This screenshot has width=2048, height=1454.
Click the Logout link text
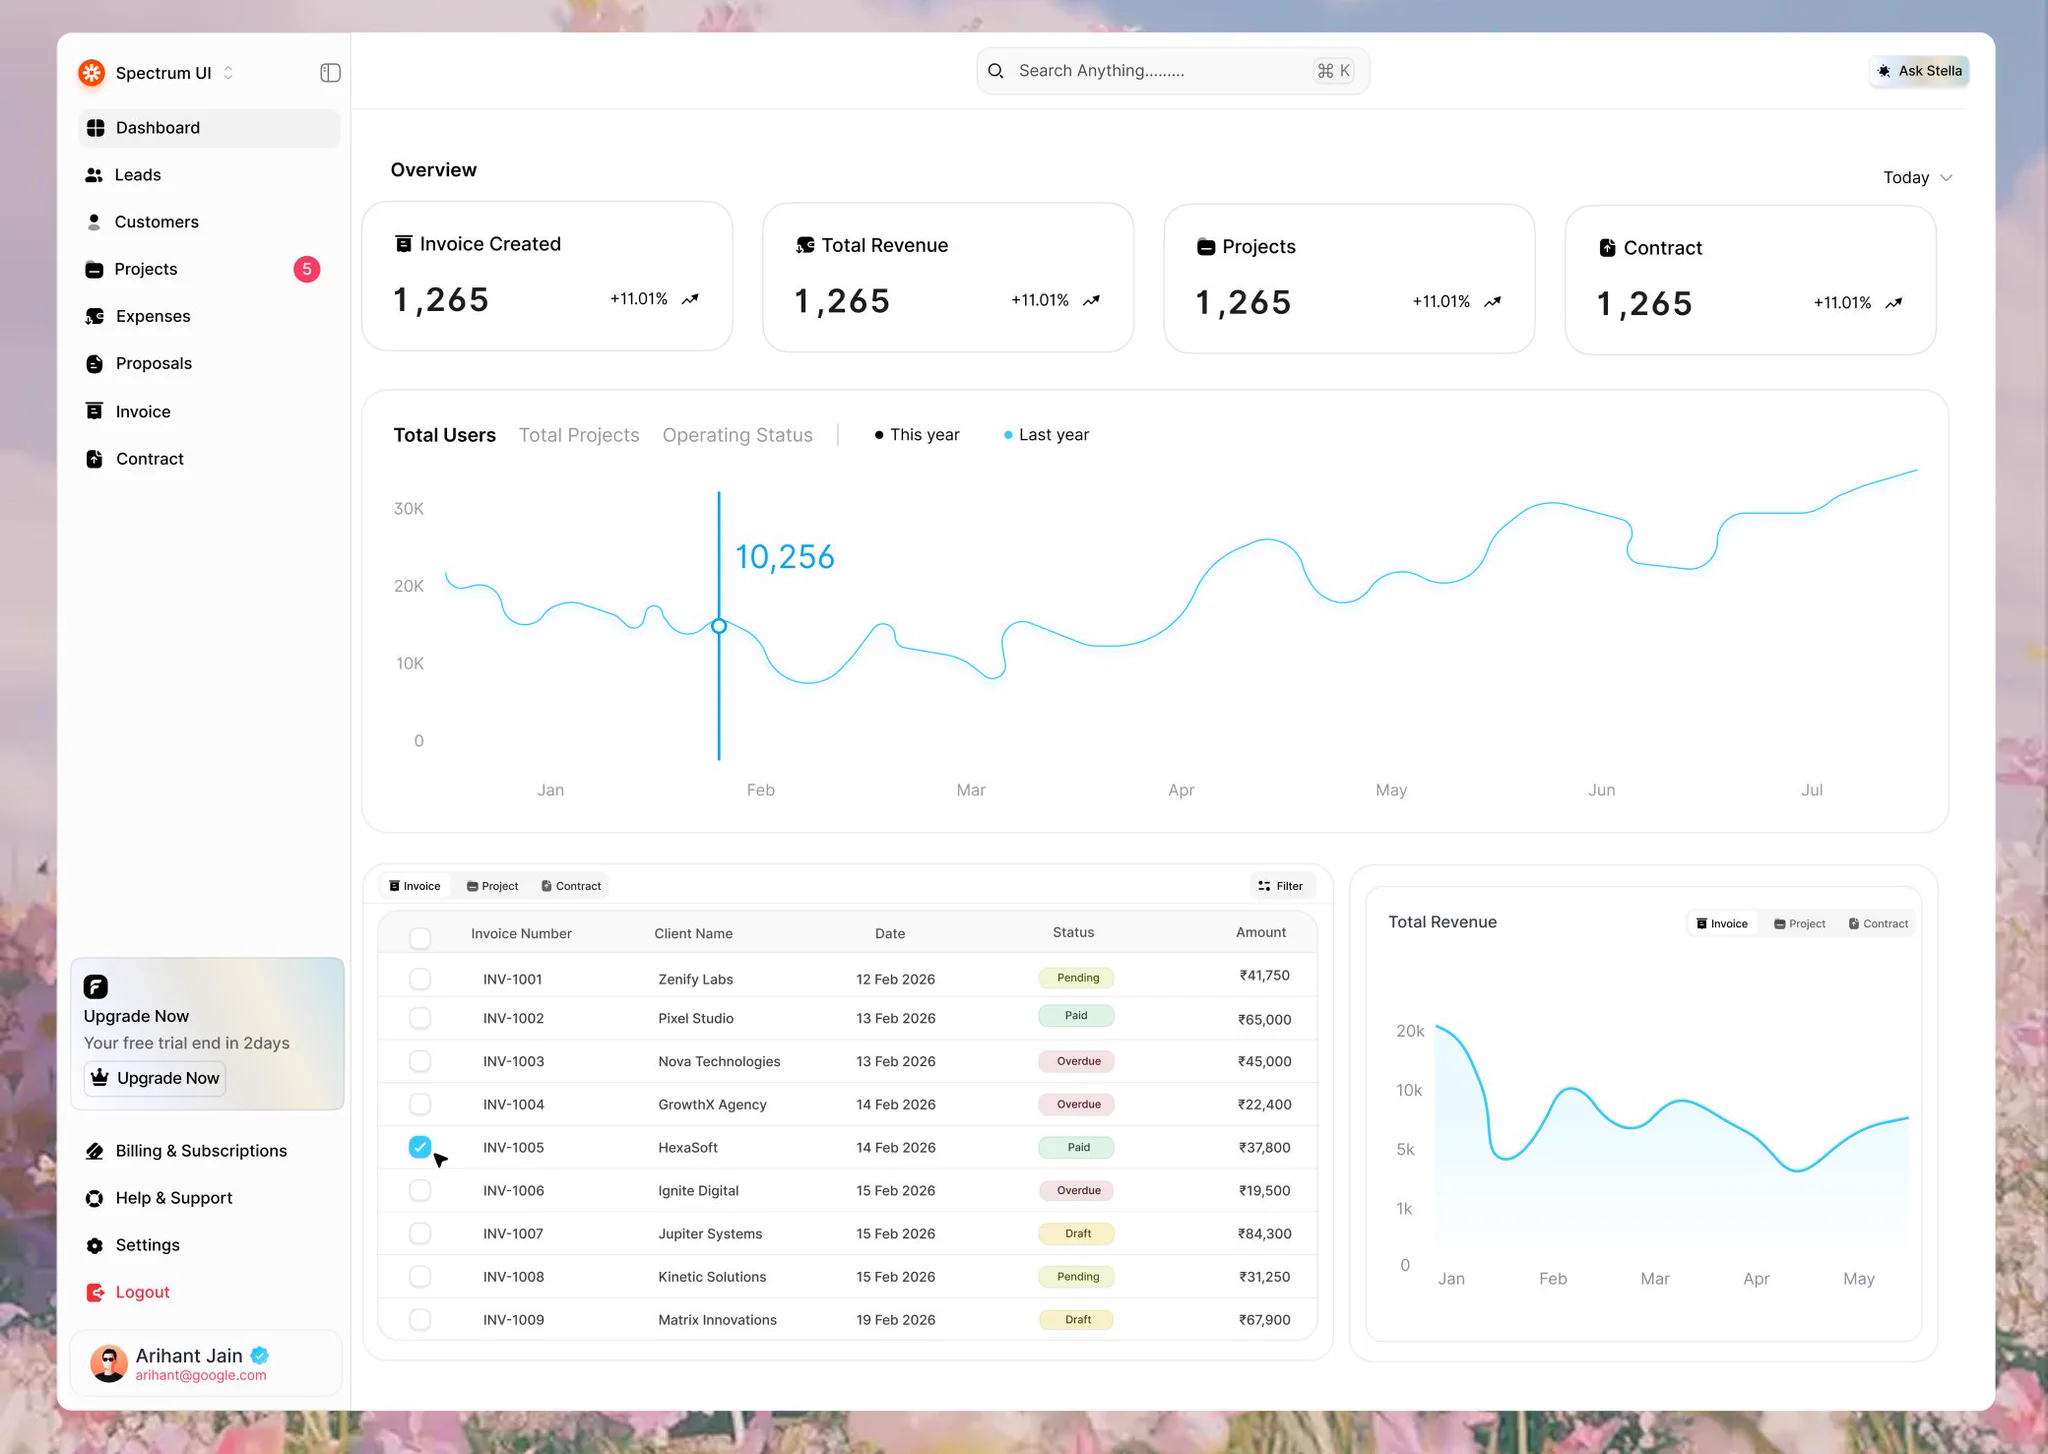click(x=142, y=1292)
